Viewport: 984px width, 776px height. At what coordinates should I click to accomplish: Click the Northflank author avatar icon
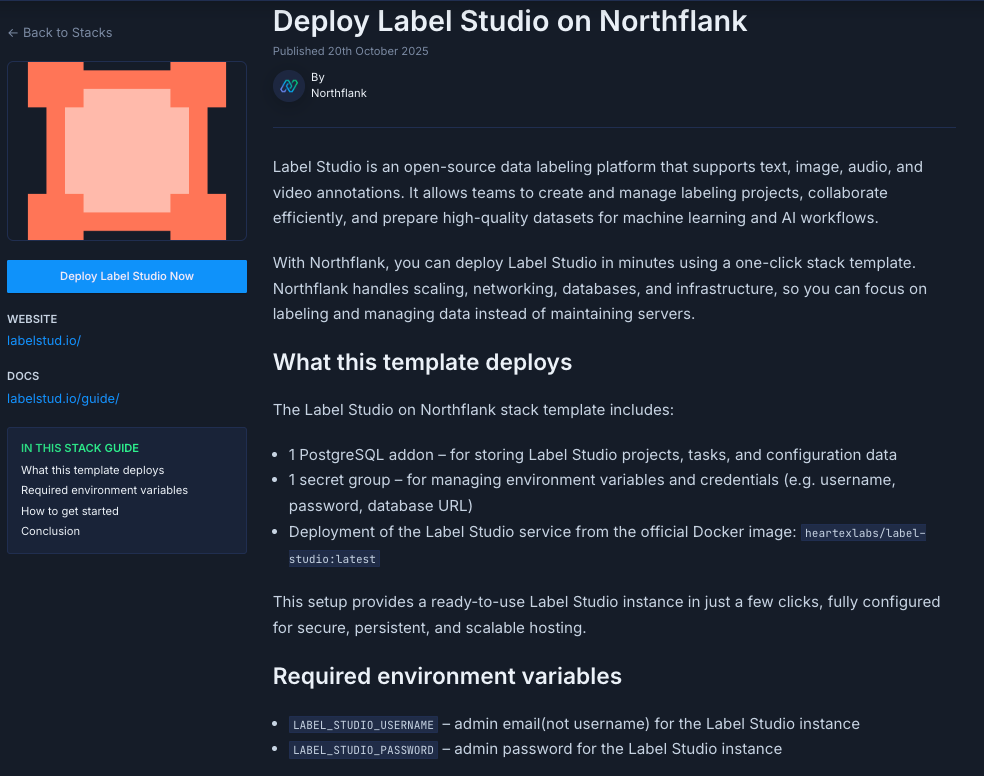[x=289, y=86]
